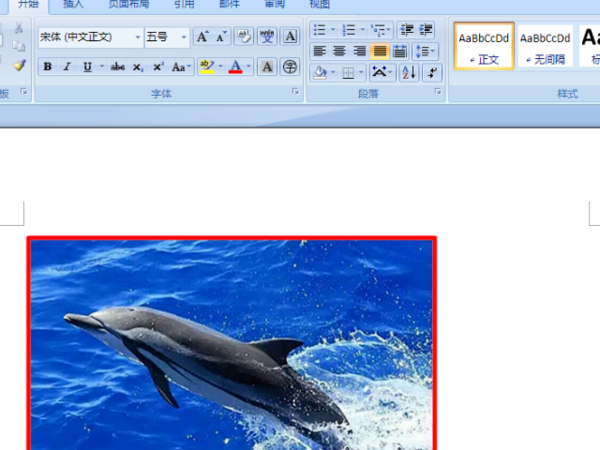The height and width of the screenshot is (450, 600).
Task: Increase paragraph indent
Action: pos(426,29)
